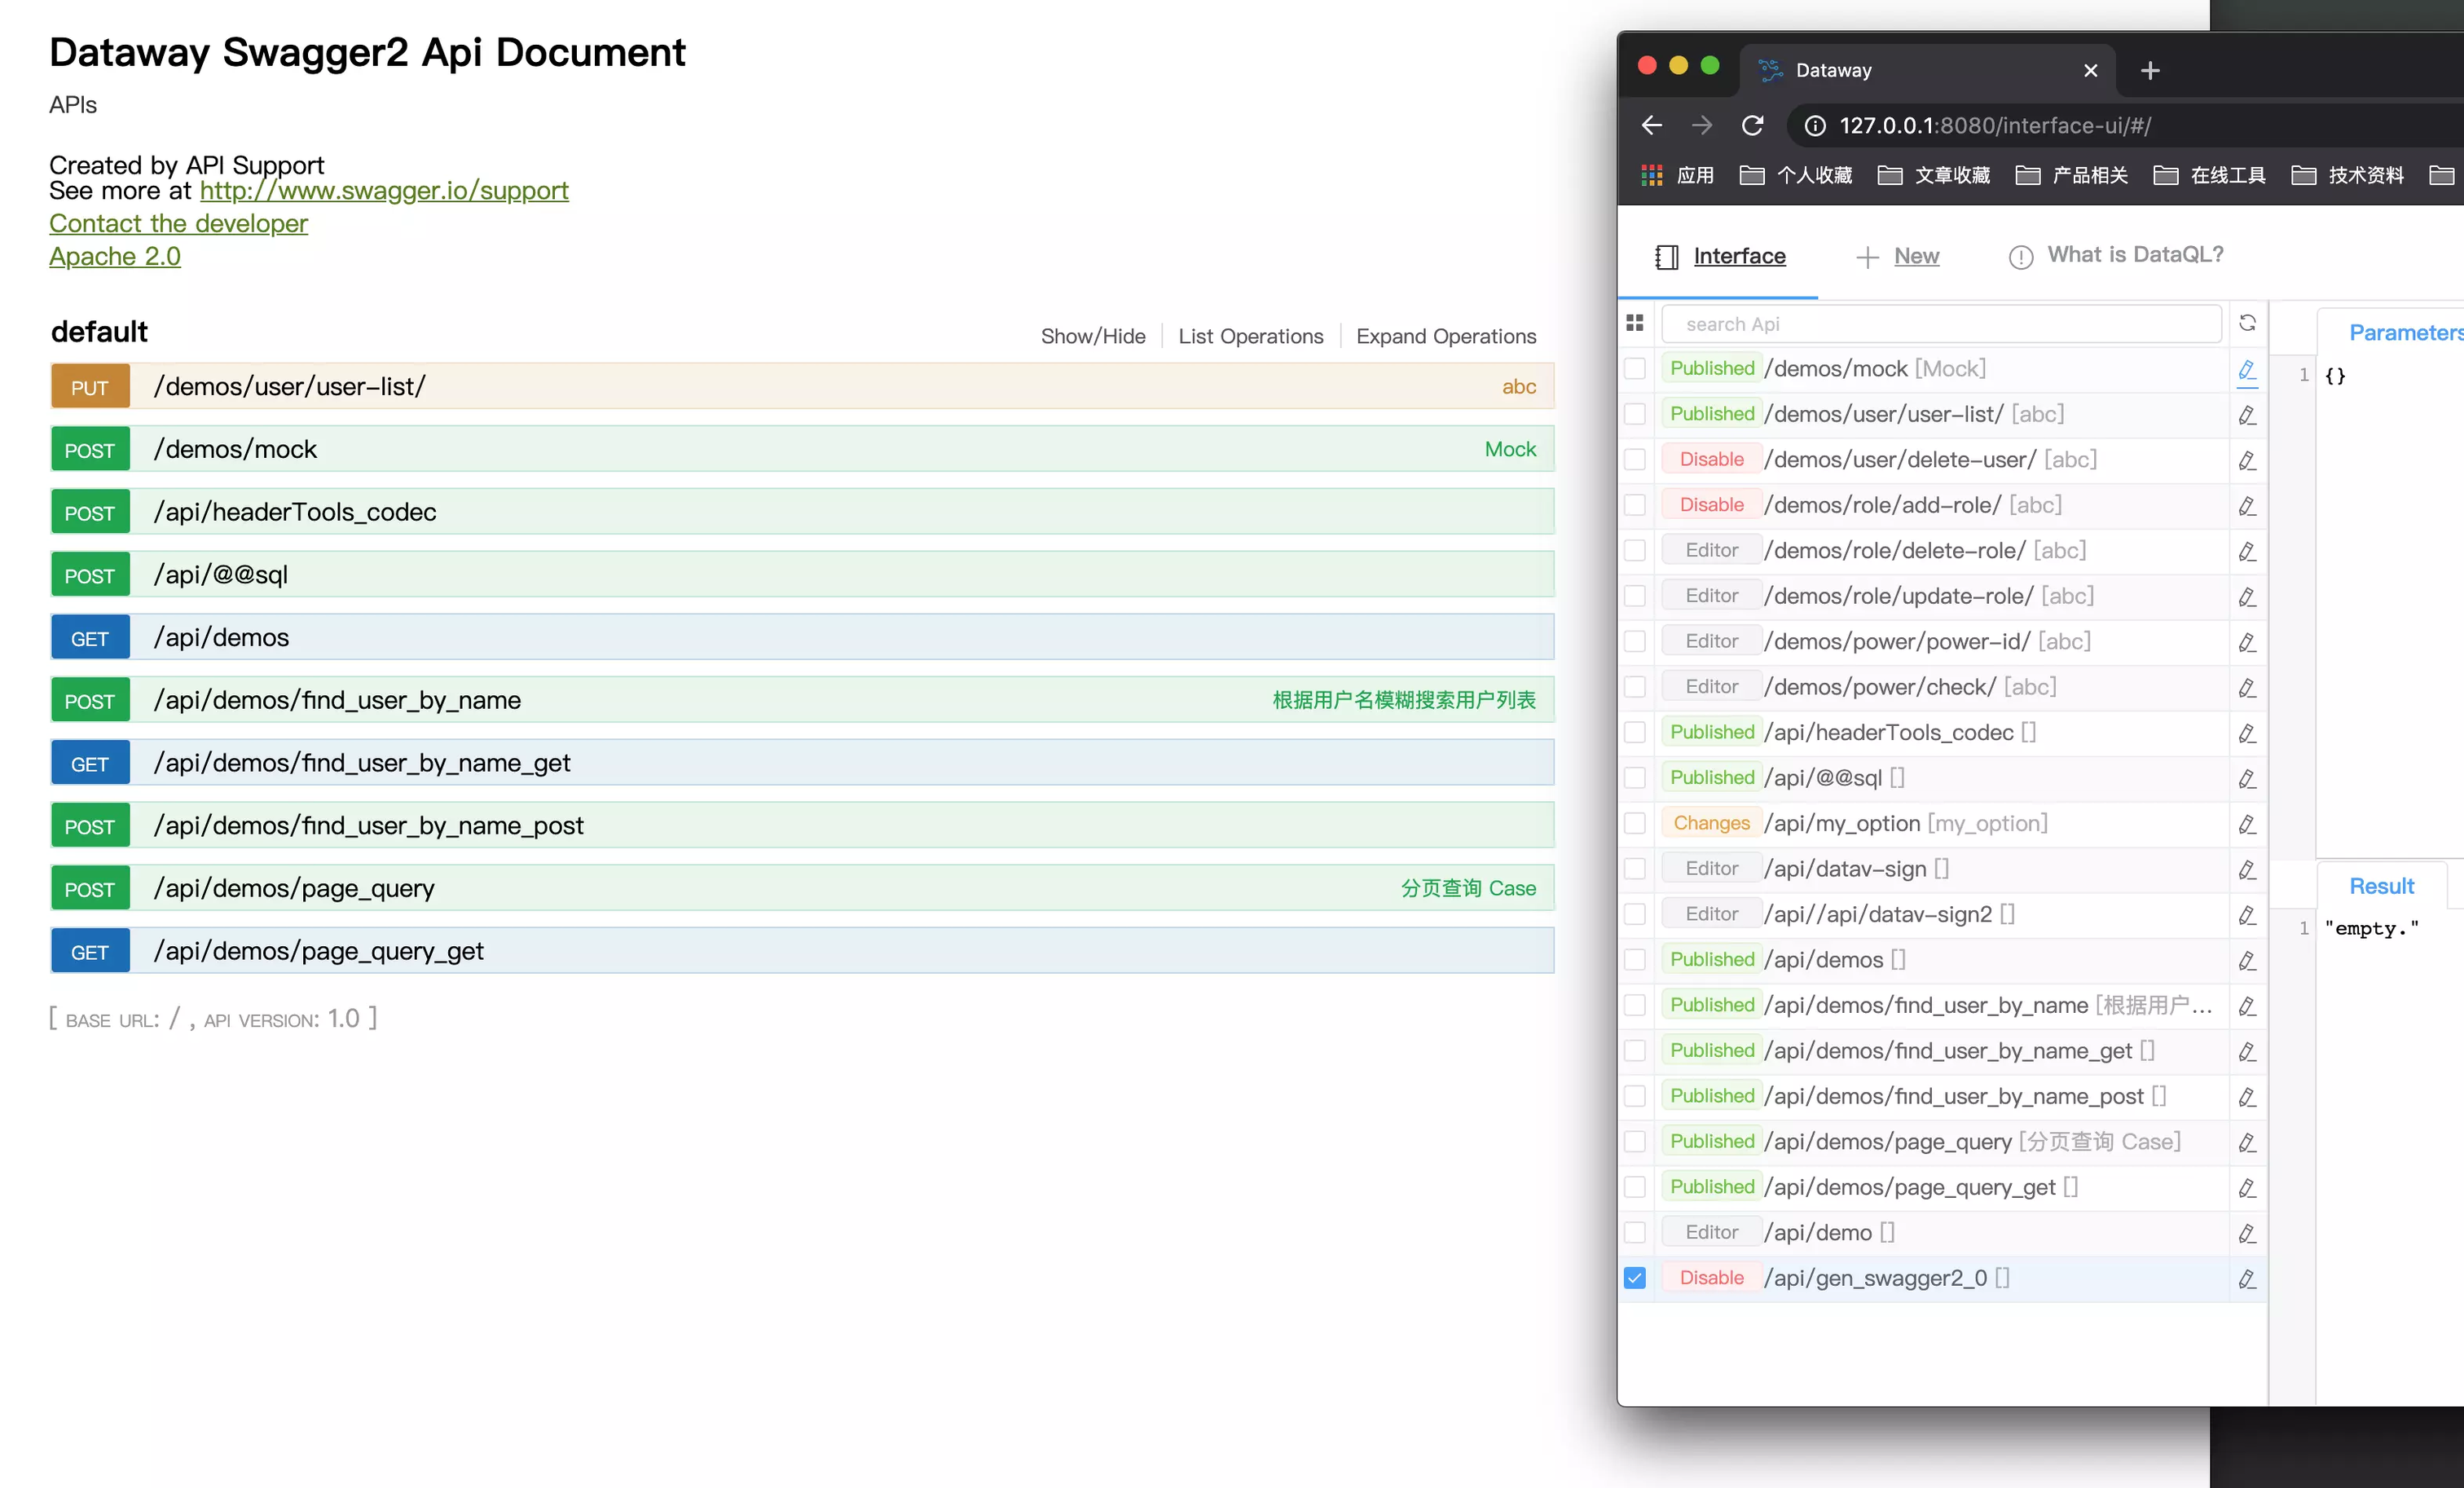Image resolution: width=2464 pixels, height=1488 pixels.
Task: Go back in browser history
Action: pyautogui.click(x=1652, y=125)
